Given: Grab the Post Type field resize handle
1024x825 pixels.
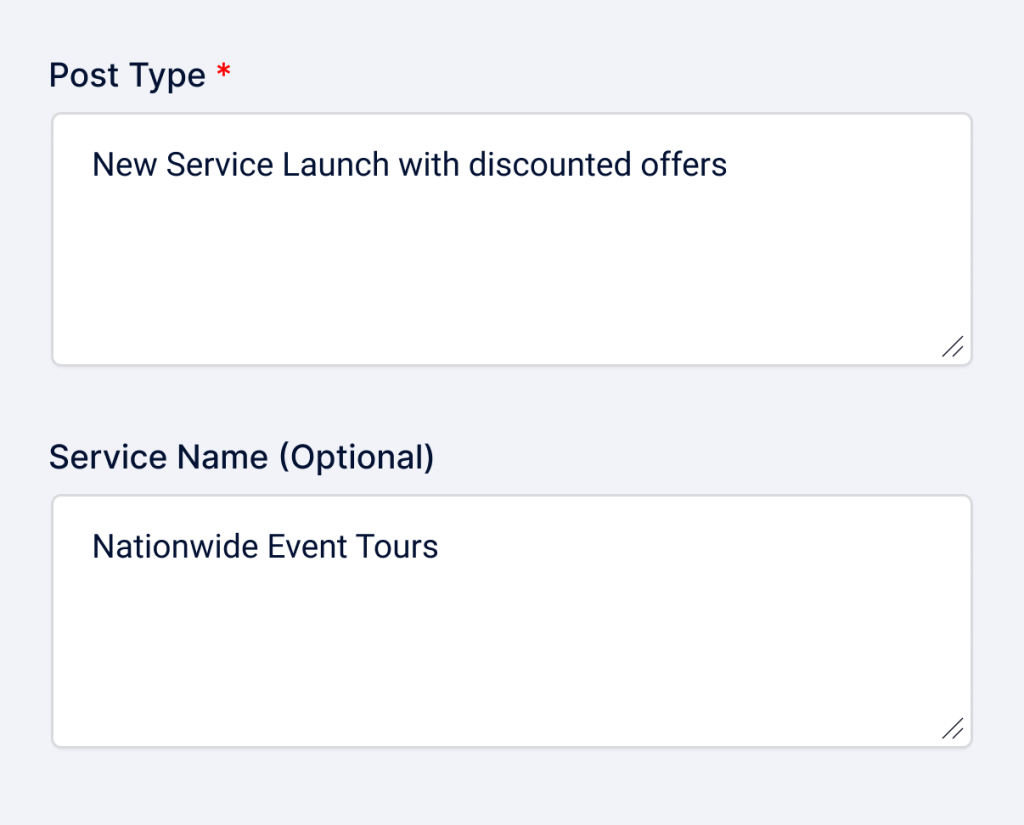Looking at the screenshot, I should click(953, 346).
